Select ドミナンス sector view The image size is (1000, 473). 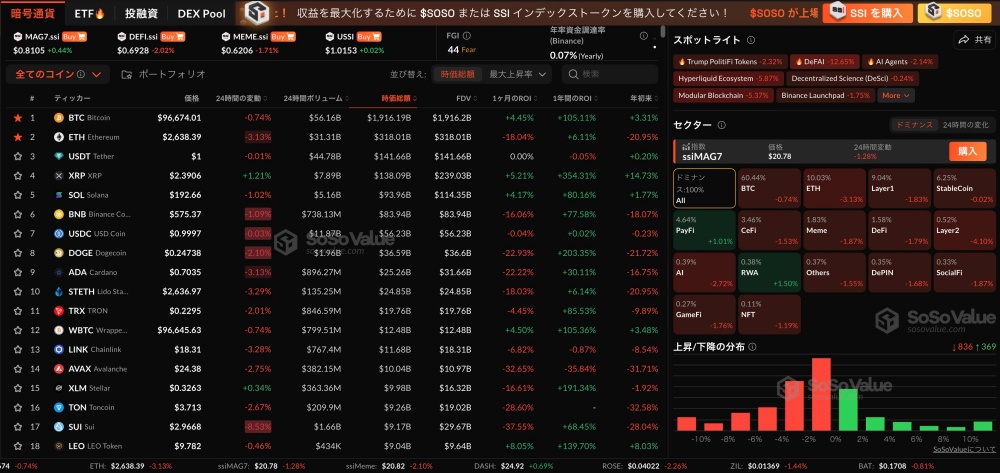[915, 125]
